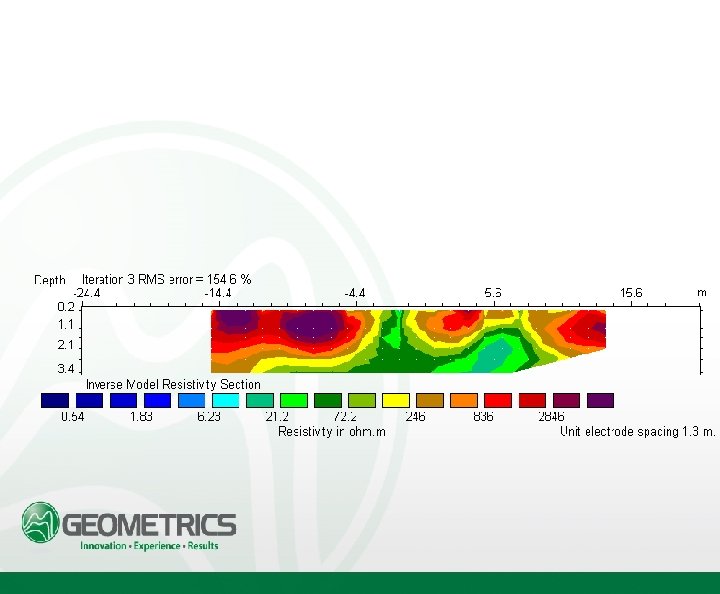Click the GEOMETRICS wordmark text

[x=149, y=525]
